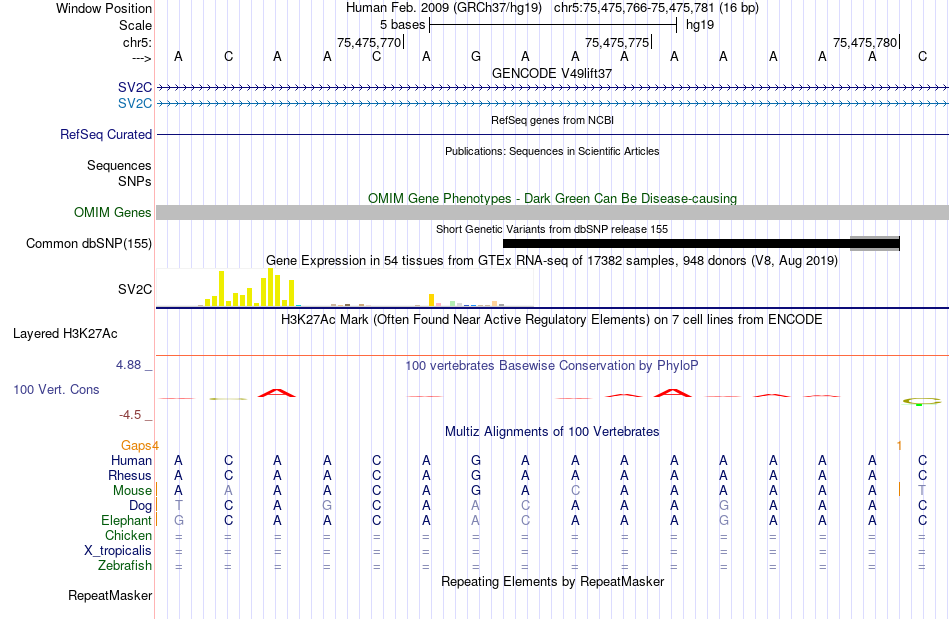
Task: Click the ---> base sequence direction label
Action: [x=141, y=58]
